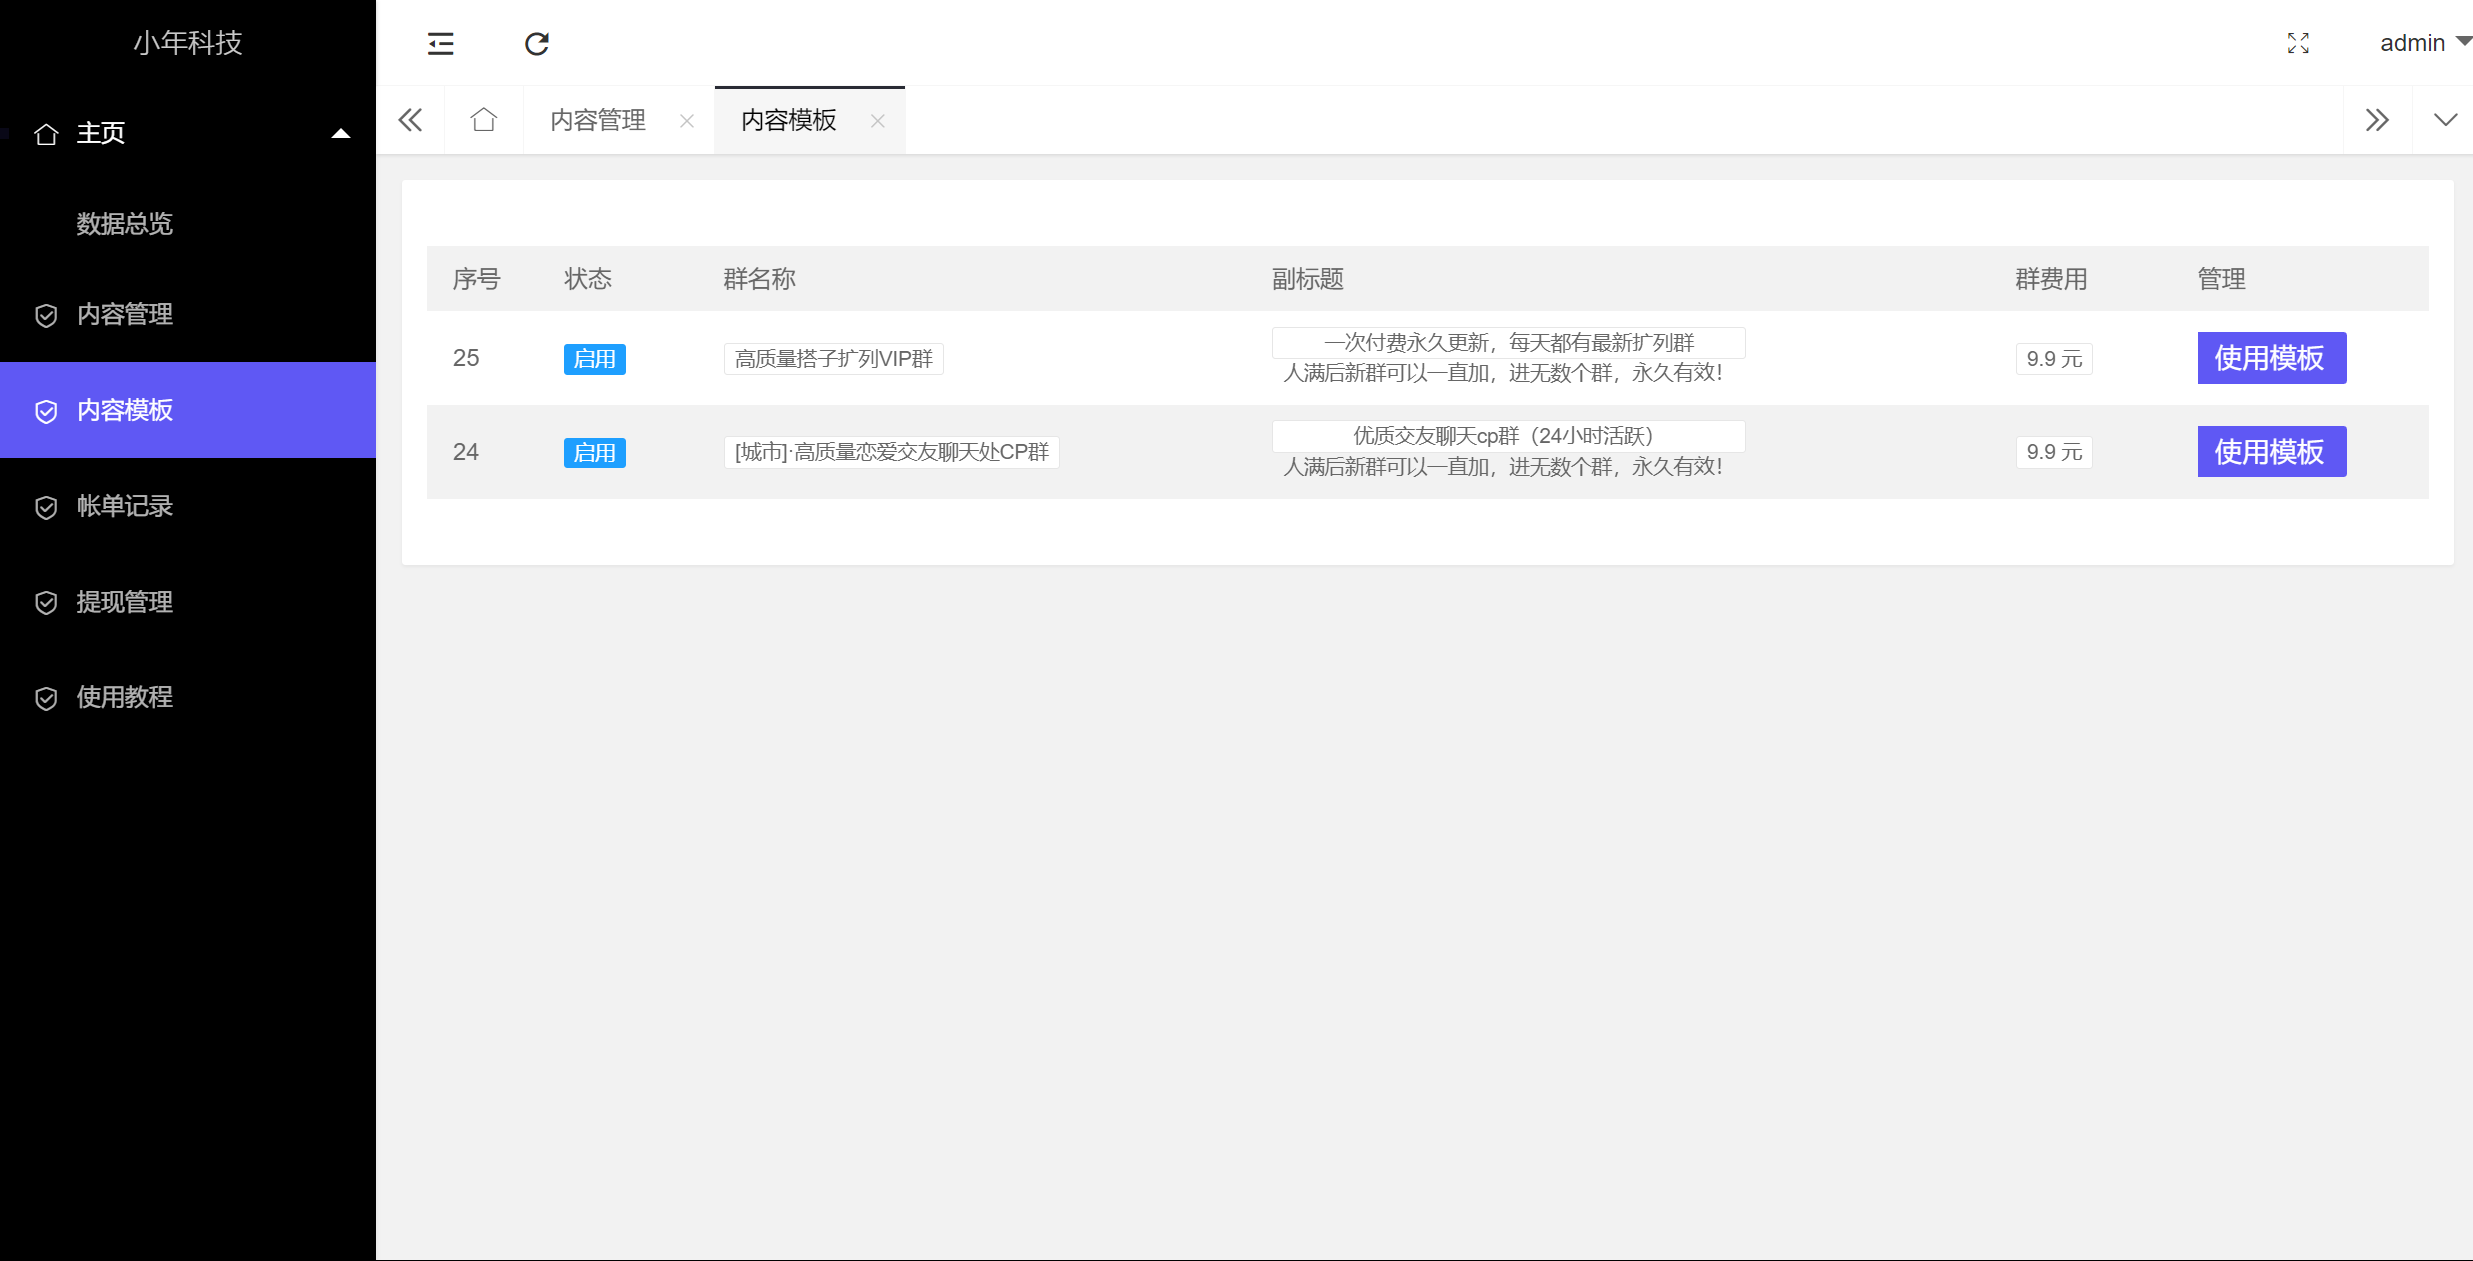Edit the subtitle field of row 24
The width and height of the screenshot is (2473, 1261).
coord(1506,436)
